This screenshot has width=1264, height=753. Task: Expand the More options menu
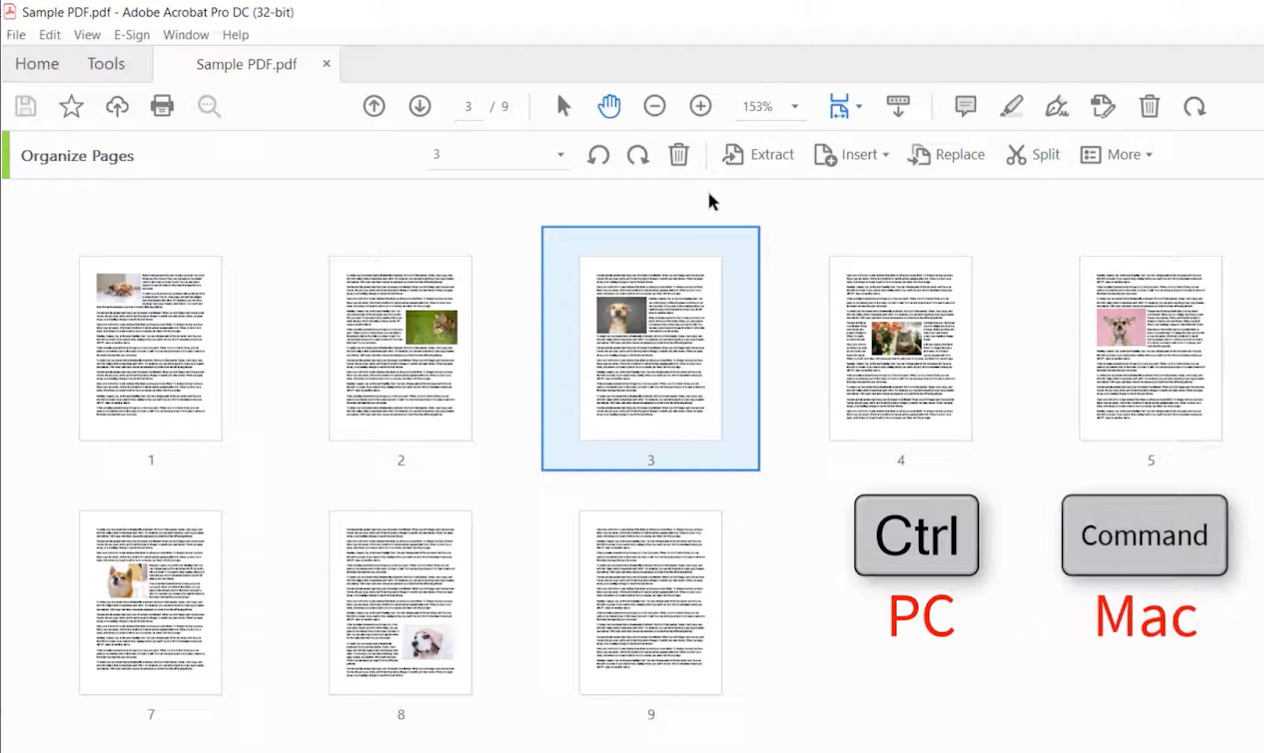click(x=1117, y=154)
